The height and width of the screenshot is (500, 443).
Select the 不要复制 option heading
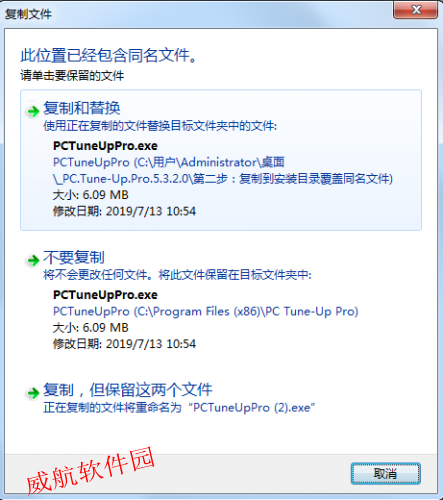[x=74, y=257]
